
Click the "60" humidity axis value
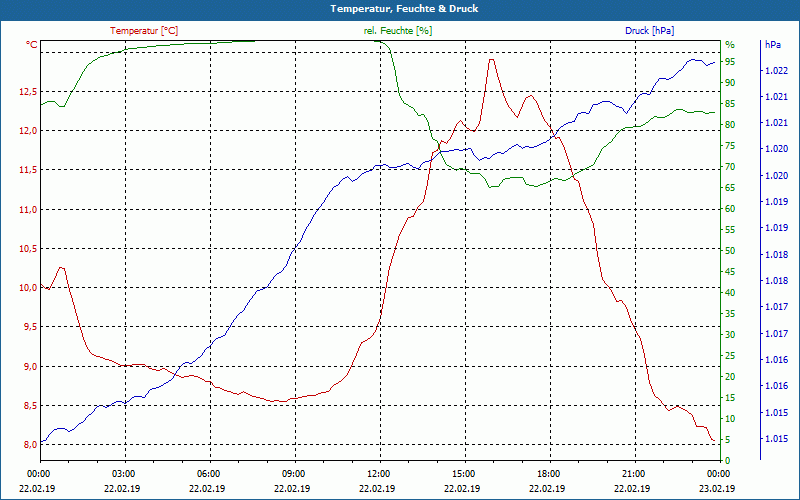(730, 209)
